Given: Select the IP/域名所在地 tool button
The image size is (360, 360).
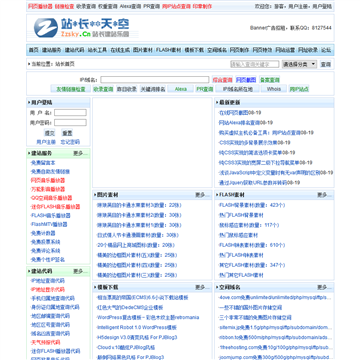Looking at the screenshot, I should tap(238, 89).
